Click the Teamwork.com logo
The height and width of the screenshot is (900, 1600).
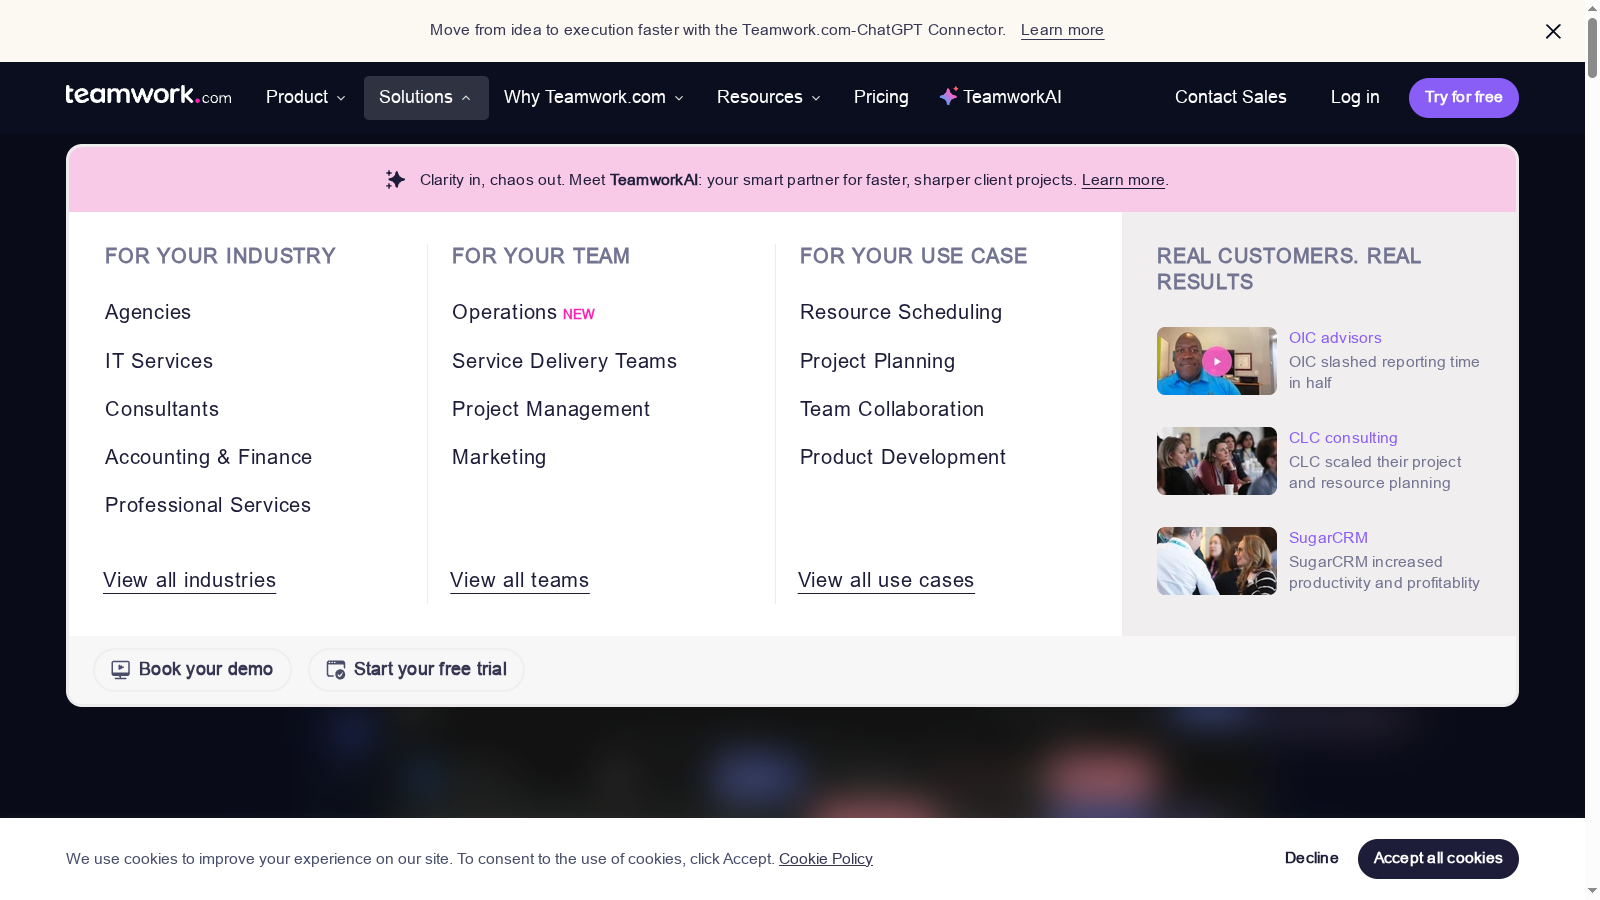[148, 96]
